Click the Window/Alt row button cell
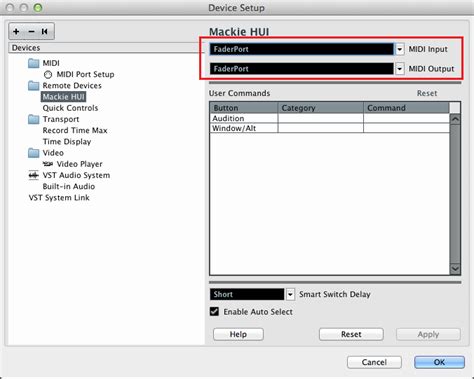The image size is (474, 379). [x=244, y=128]
